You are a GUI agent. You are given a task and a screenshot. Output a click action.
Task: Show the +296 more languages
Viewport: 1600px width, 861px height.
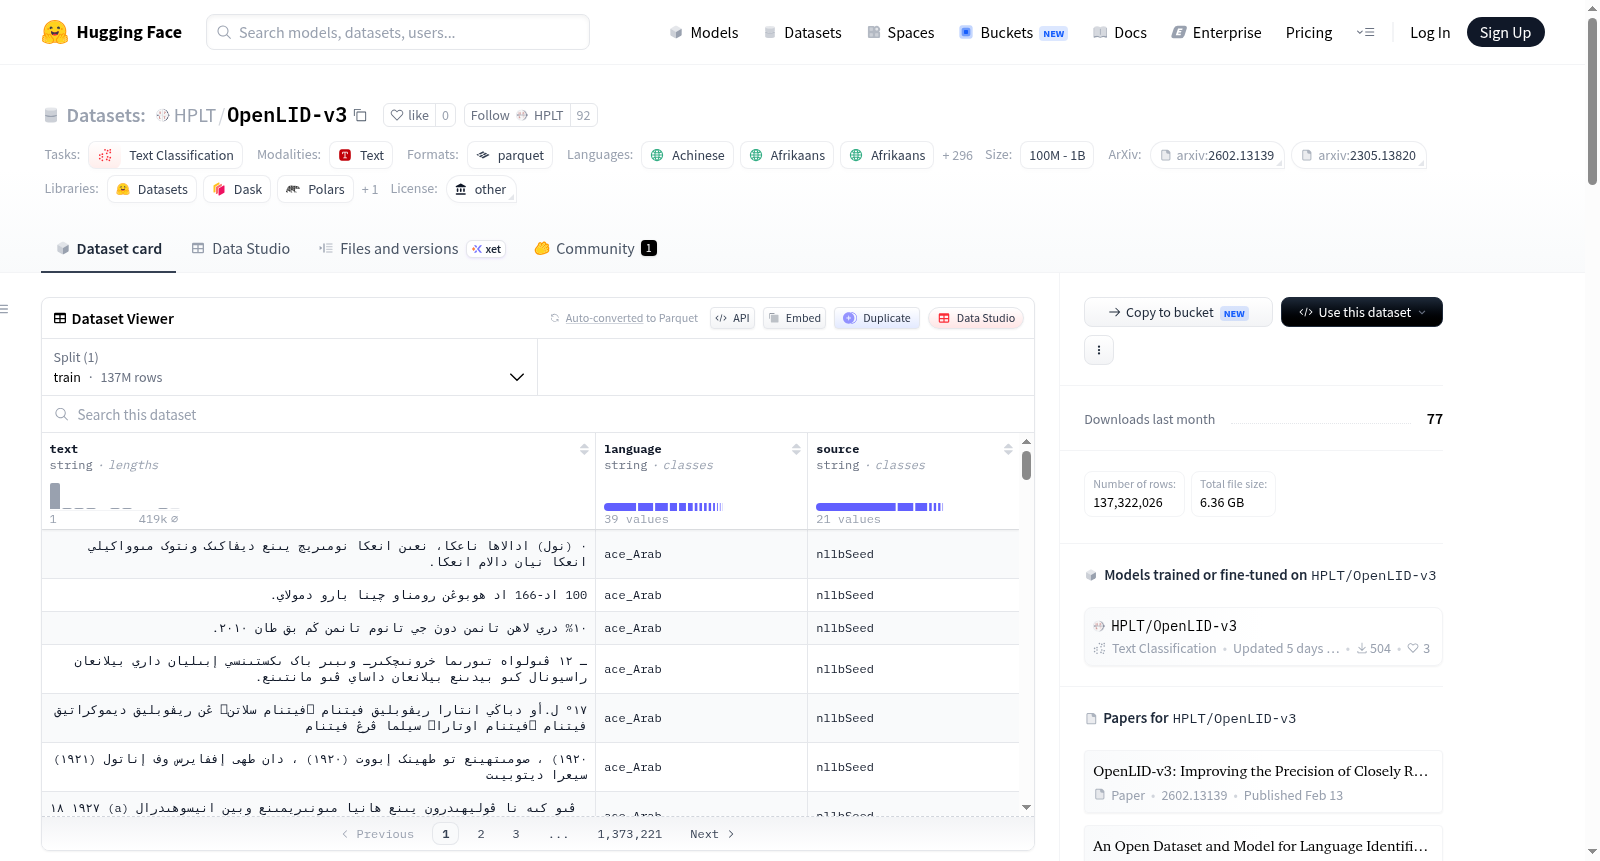point(957,155)
